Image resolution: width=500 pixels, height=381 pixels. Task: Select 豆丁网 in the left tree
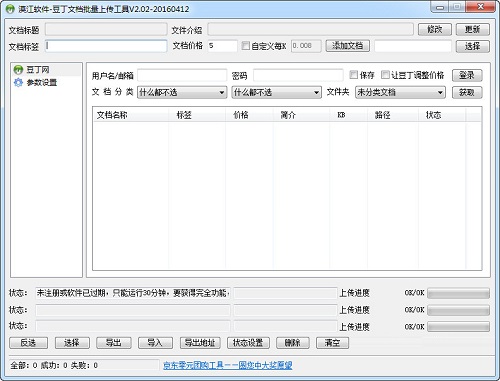click(38, 70)
